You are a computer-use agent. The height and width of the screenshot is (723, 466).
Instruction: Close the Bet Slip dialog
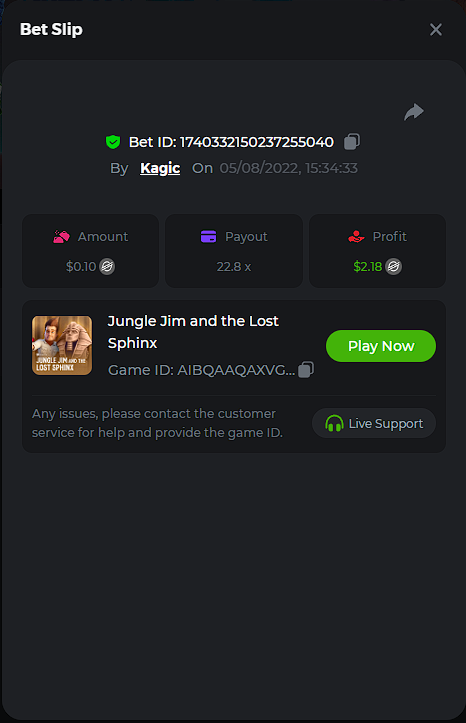pos(436,30)
